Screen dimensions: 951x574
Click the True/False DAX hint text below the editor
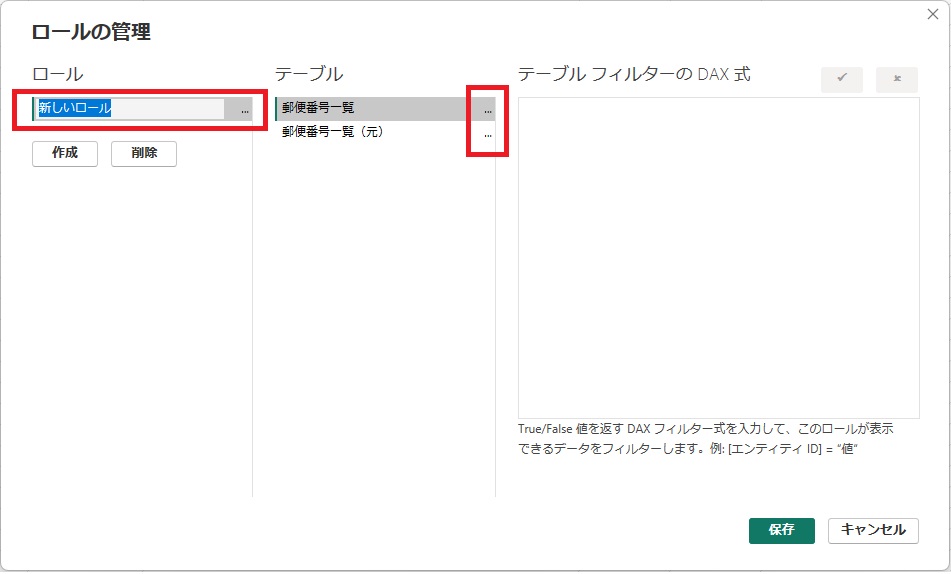click(x=705, y=438)
